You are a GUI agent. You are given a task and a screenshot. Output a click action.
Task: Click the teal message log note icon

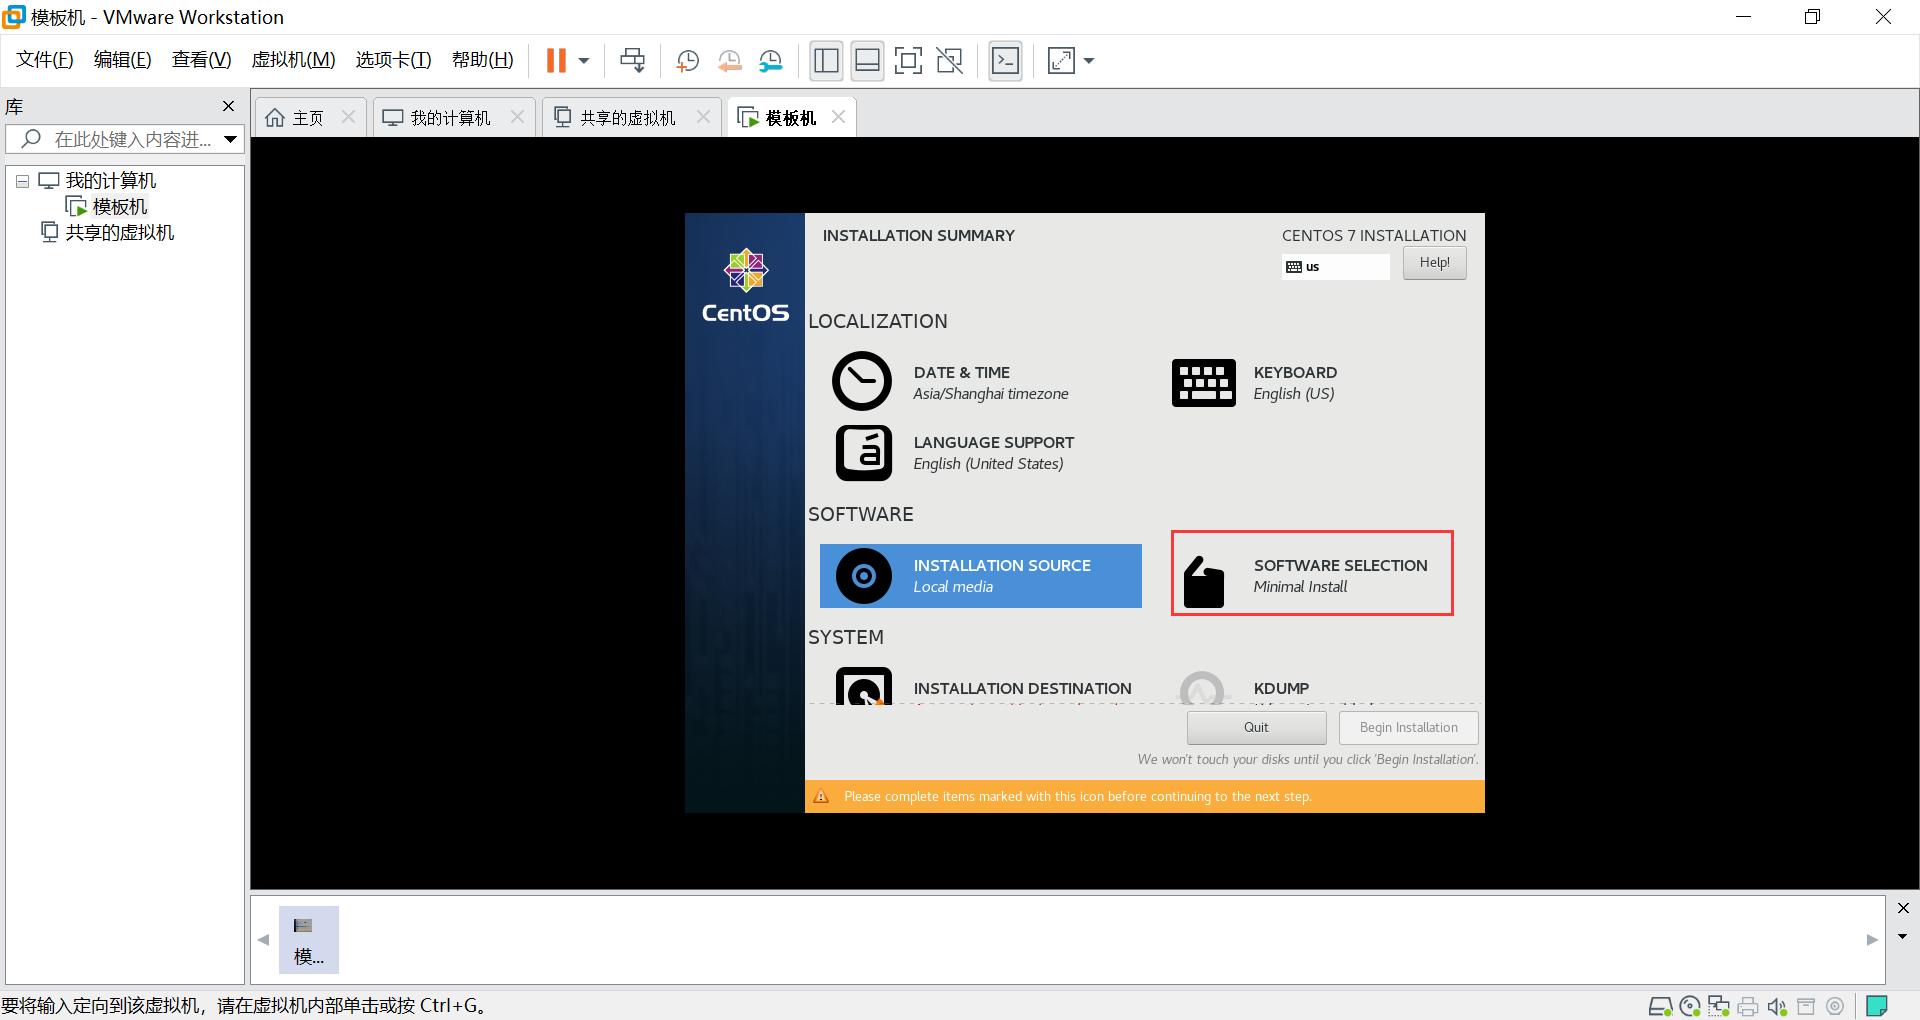point(1877,1006)
